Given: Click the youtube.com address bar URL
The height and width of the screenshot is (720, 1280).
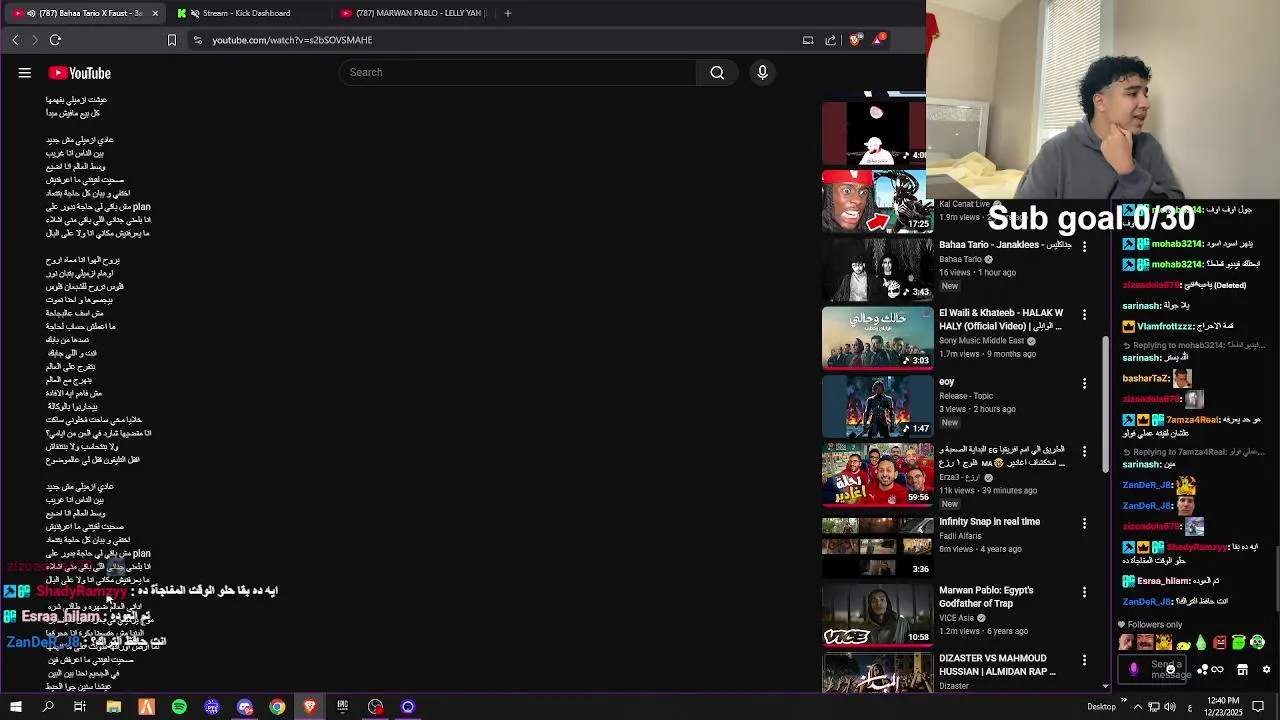Looking at the screenshot, I should (292, 40).
